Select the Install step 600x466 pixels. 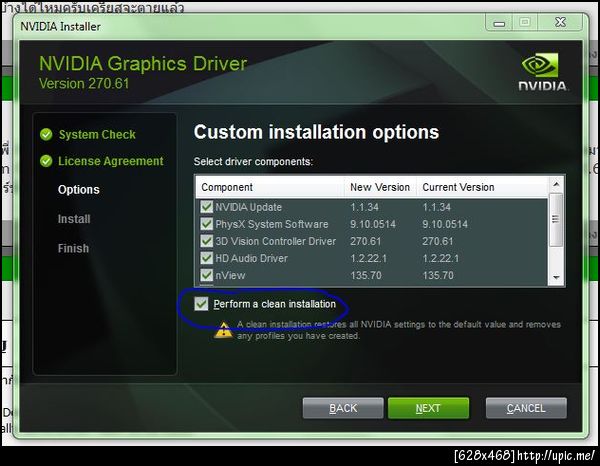click(74, 219)
